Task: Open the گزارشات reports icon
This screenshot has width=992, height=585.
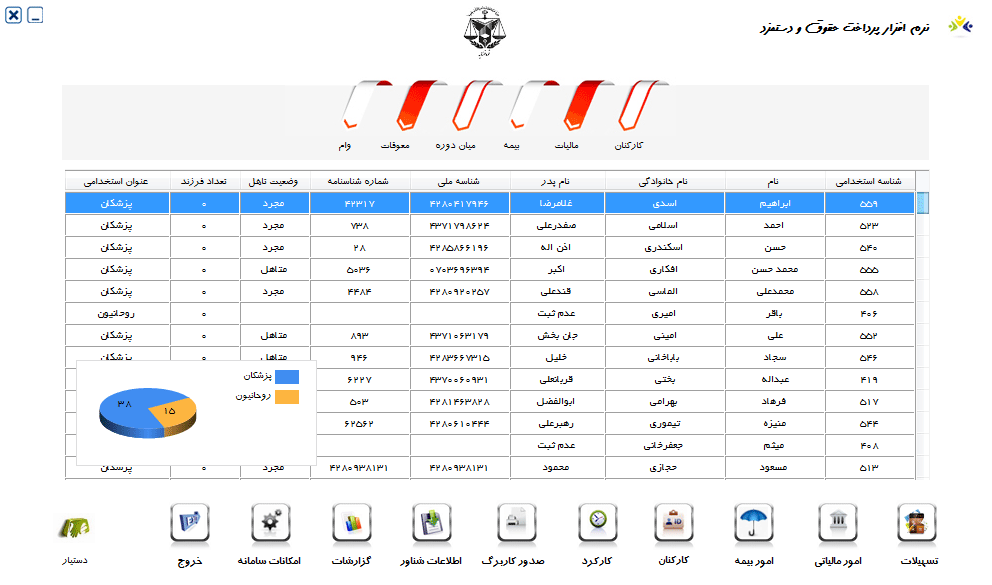Action: coord(351,524)
